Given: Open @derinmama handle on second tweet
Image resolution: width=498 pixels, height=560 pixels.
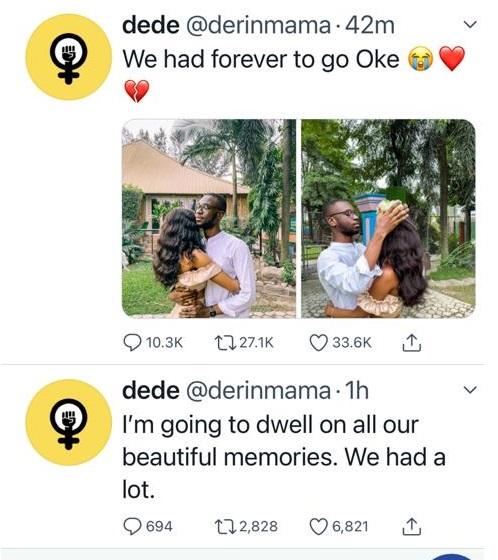Looking at the screenshot, I should (x=259, y=390).
